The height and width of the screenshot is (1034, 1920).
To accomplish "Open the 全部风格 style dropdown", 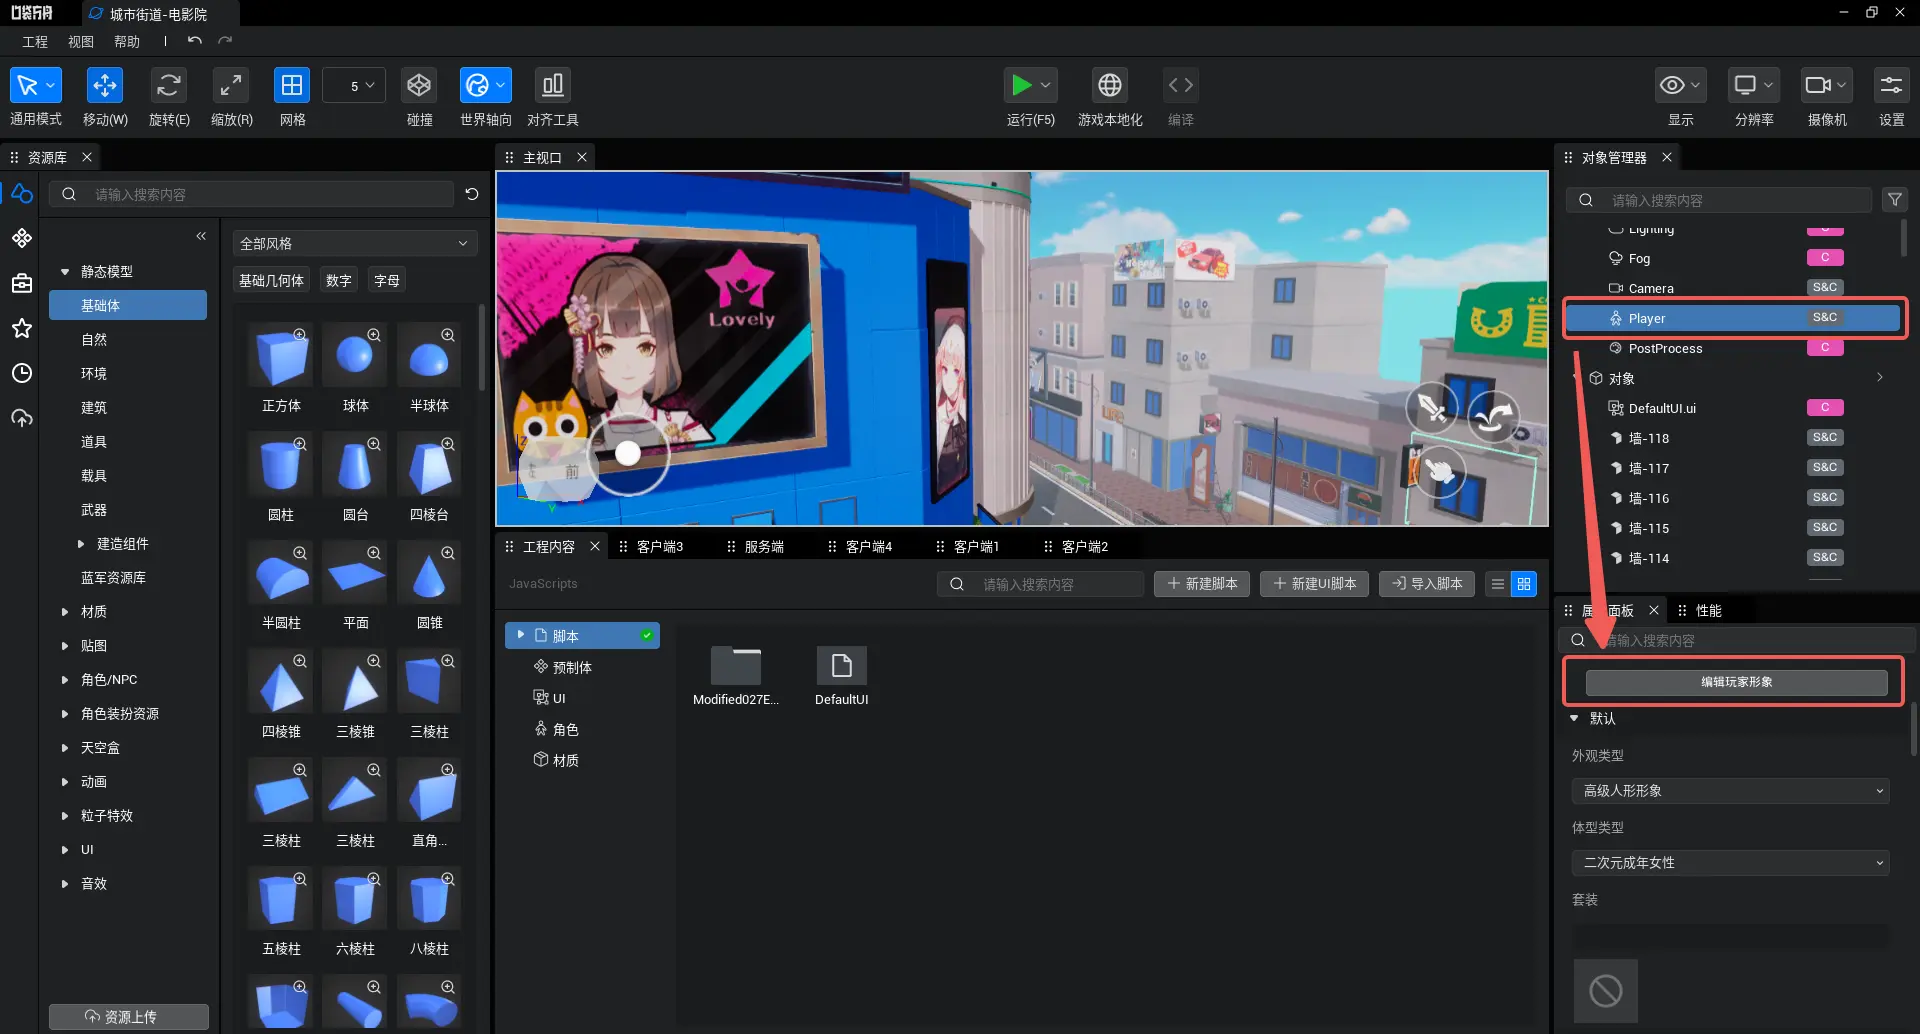I will click(x=355, y=243).
